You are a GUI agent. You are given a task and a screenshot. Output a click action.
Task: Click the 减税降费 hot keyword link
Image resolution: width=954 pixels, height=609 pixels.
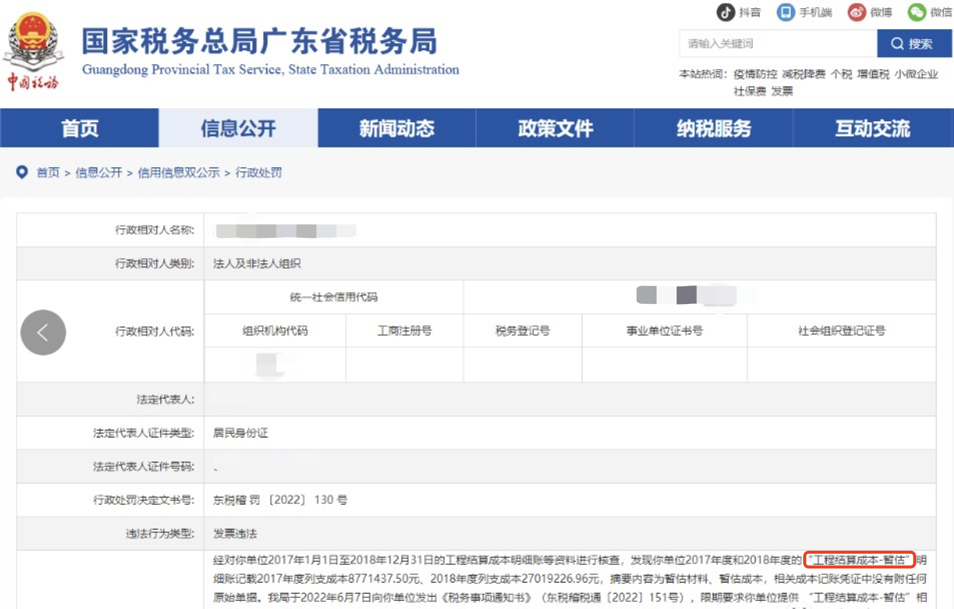click(x=804, y=75)
